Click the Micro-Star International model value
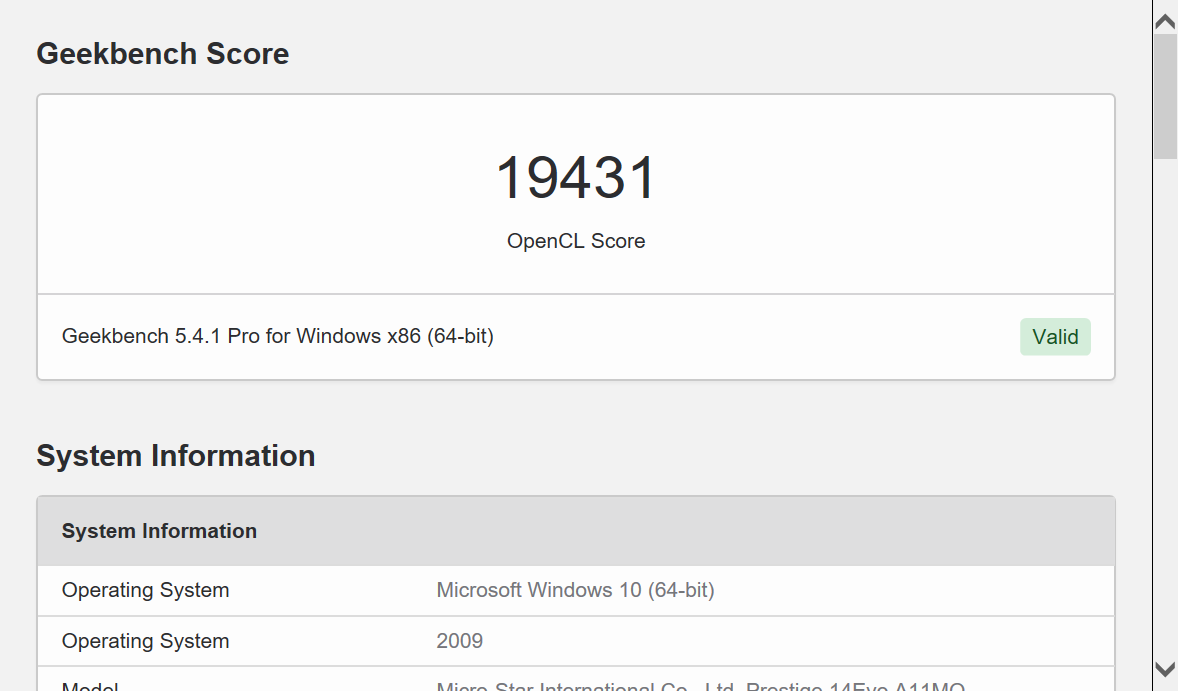The height and width of the screenshot is (691, 1178). pyautogui.click(x=700, y=686)
